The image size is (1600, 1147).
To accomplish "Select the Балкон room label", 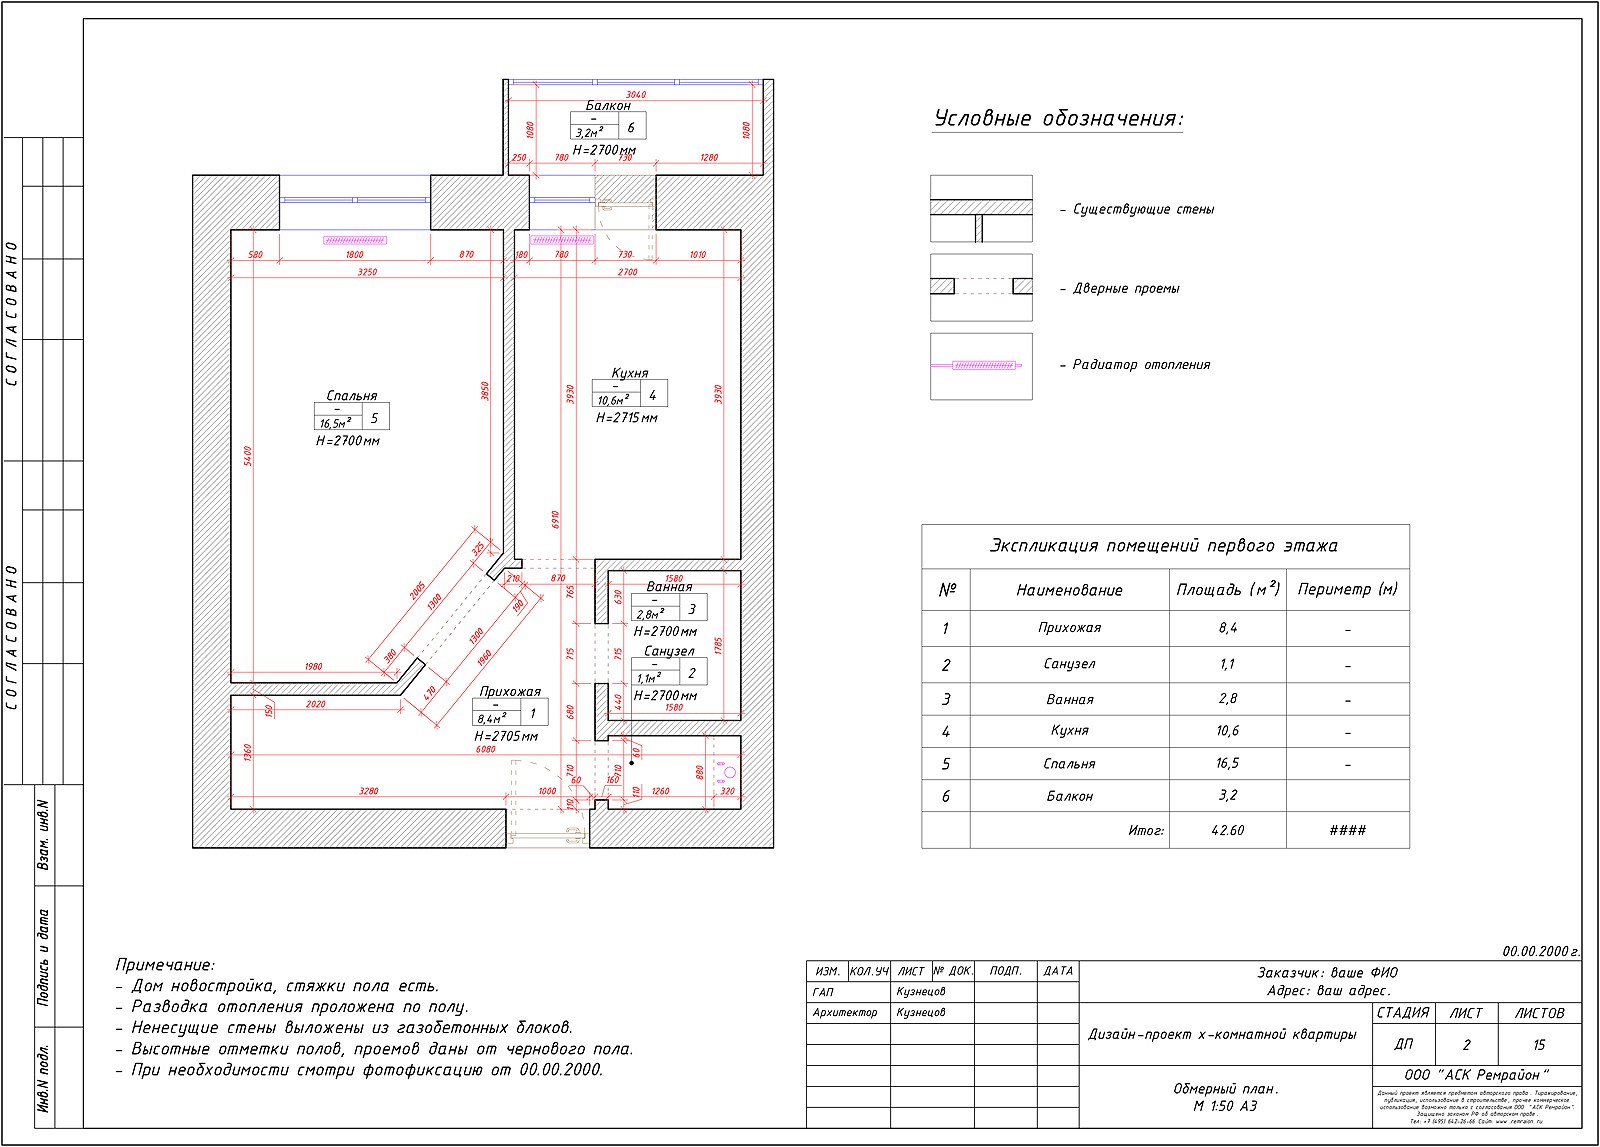I will [608, 105].
